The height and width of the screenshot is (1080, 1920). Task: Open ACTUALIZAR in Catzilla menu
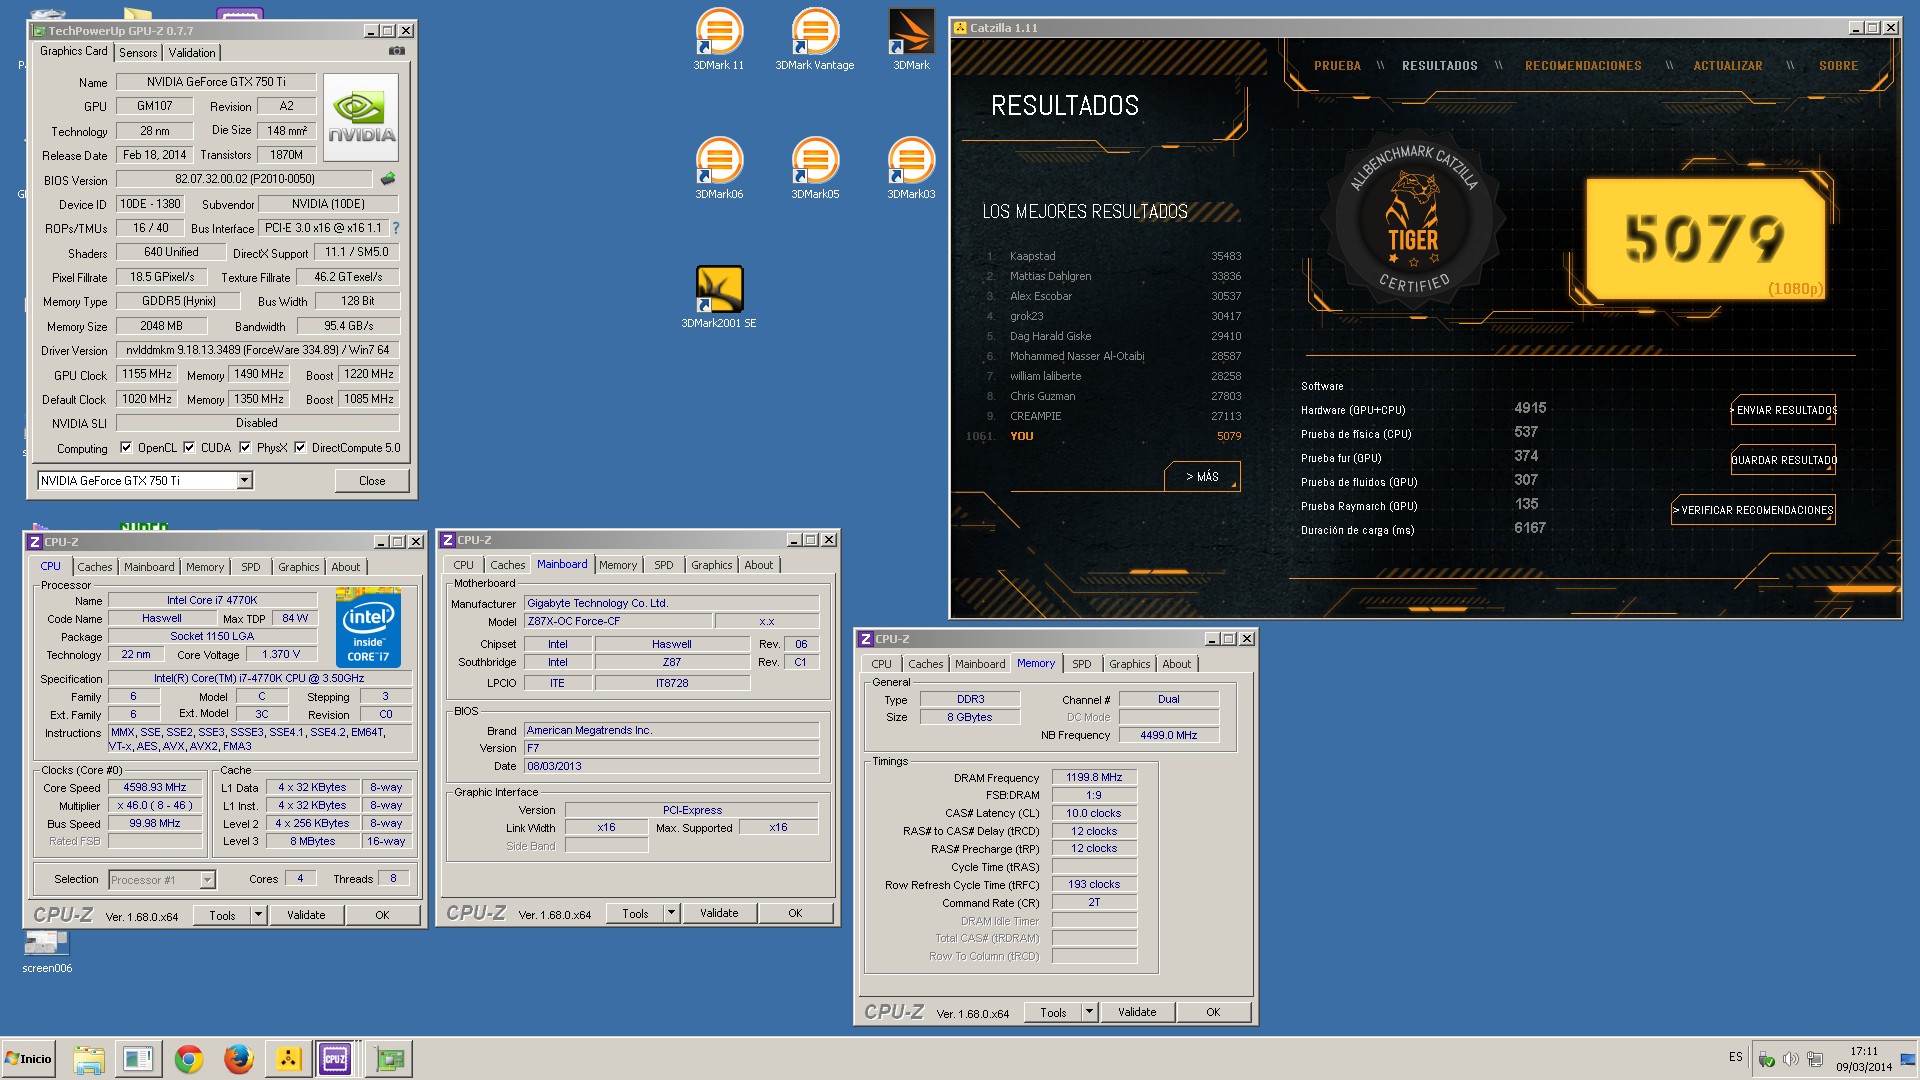click(1728, 66)
